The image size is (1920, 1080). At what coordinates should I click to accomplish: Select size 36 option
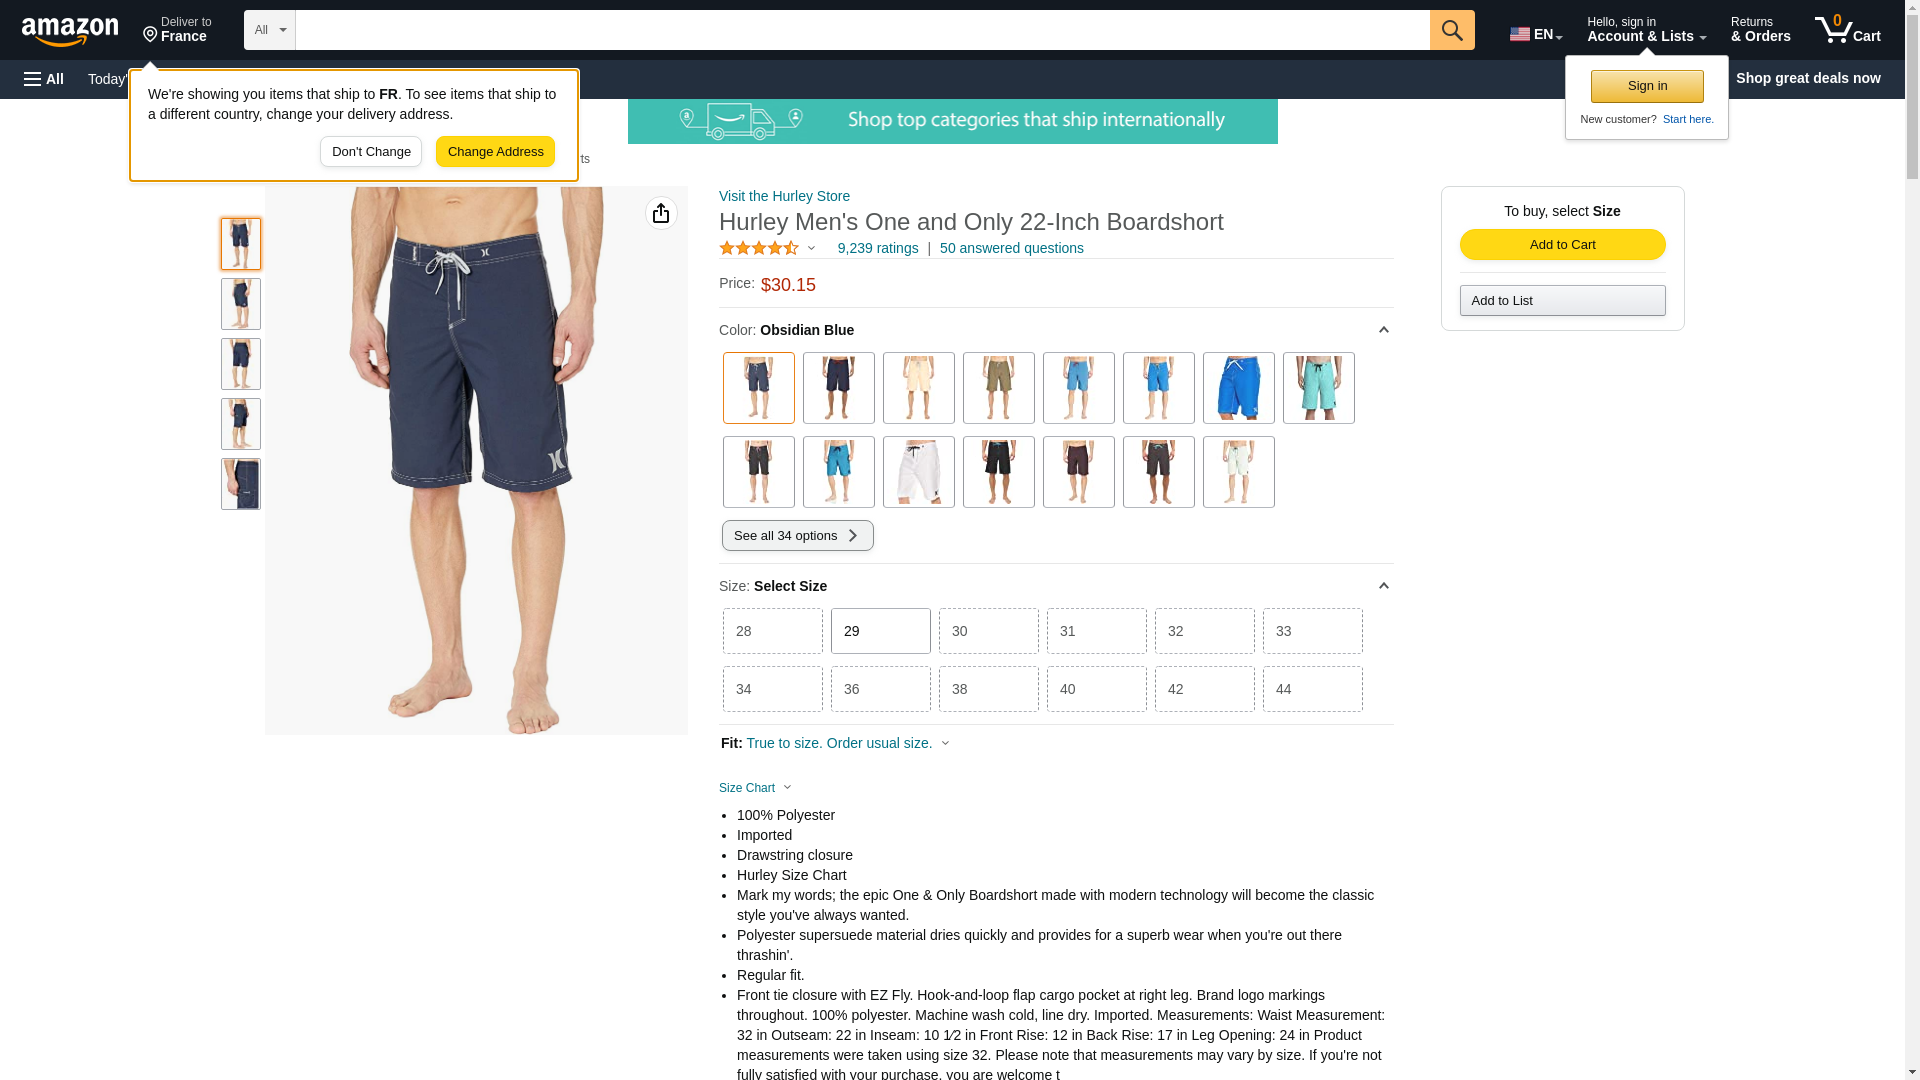coord(881,689)
